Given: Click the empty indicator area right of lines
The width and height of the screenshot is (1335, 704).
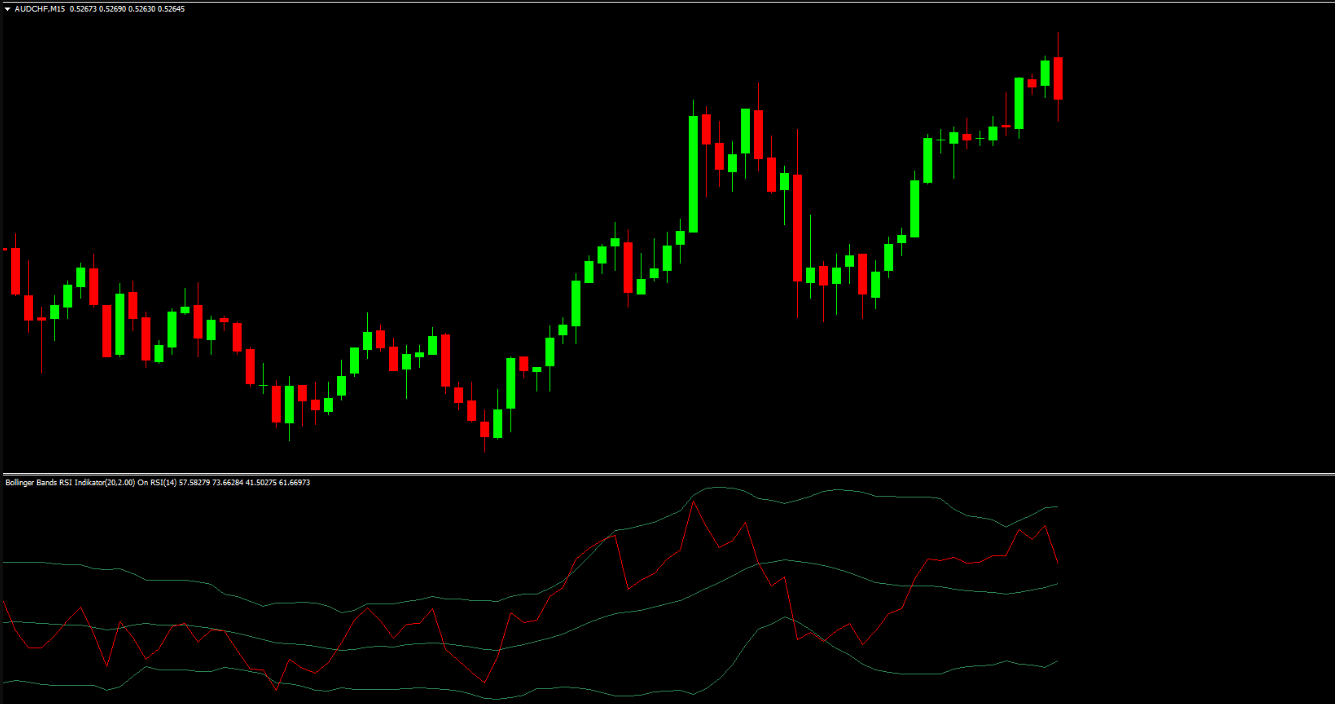Looking at the screenshot, I should [x=1200, y=600].
